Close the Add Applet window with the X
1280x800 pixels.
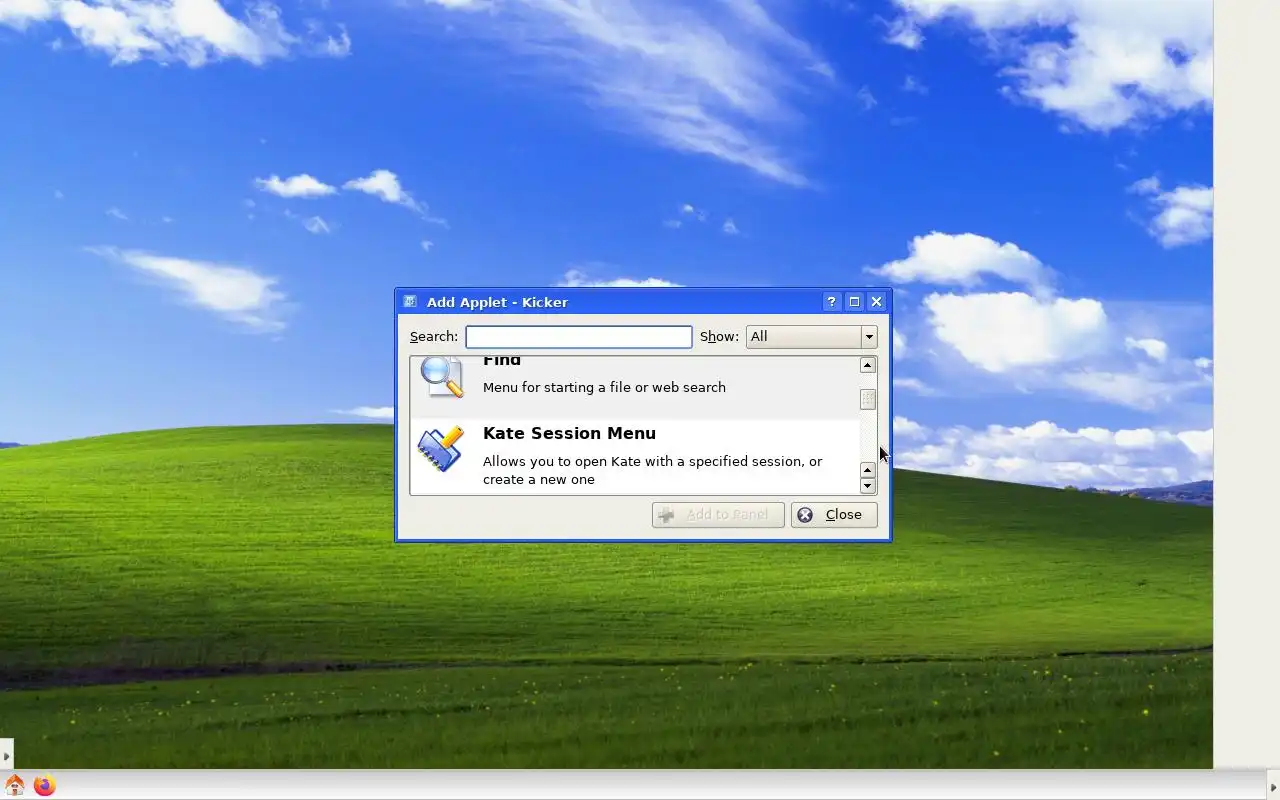[x=876, y=301]
